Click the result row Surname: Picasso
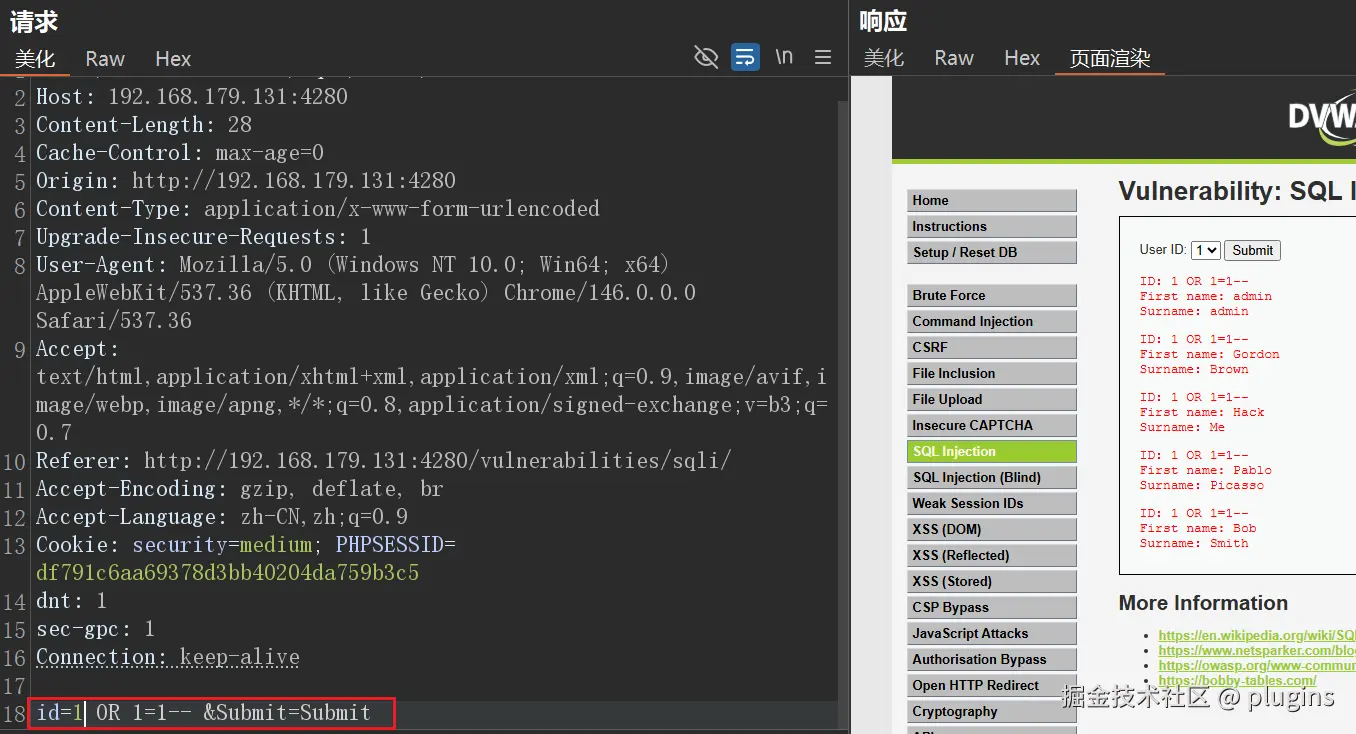The width and height of the screenshot is (1356, 734). point(1202,485)
